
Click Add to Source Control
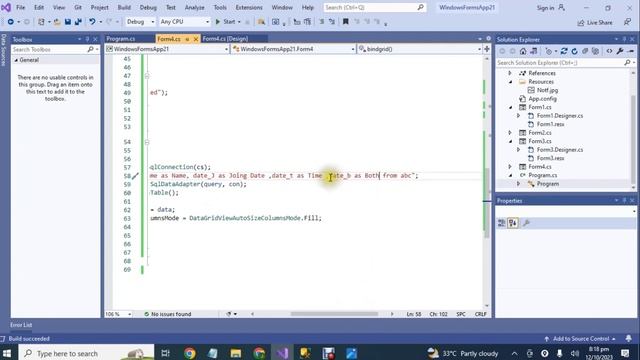[x=580, y=338]
